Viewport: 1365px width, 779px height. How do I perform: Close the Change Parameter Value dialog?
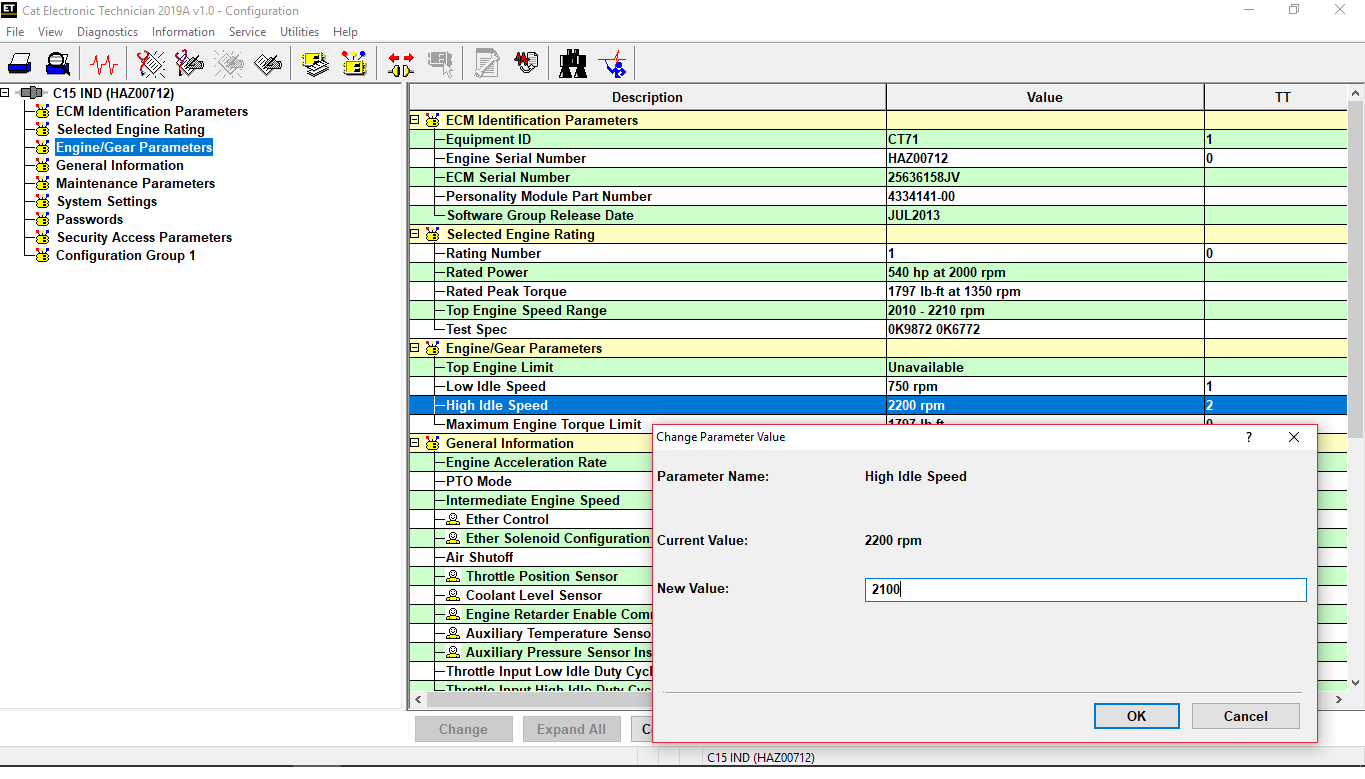click(1294, 437)
